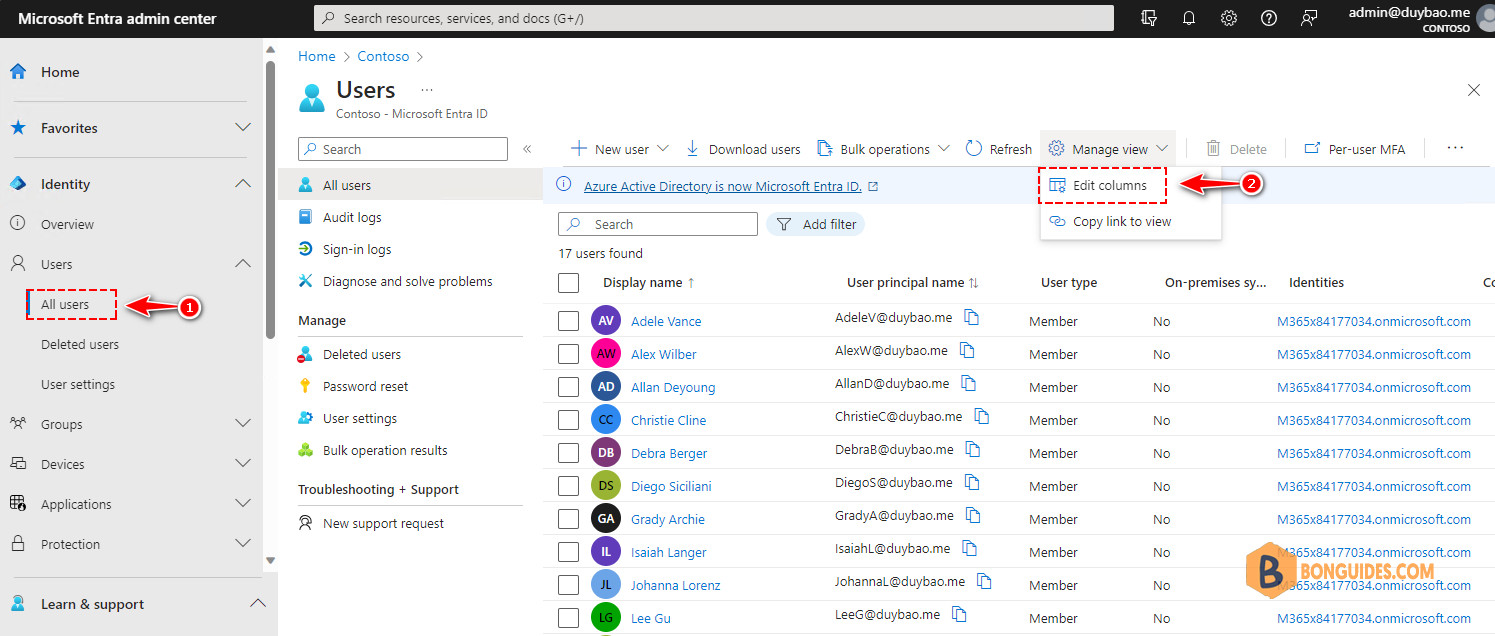Click the Refresh toolbar button

tap(998, 149)
